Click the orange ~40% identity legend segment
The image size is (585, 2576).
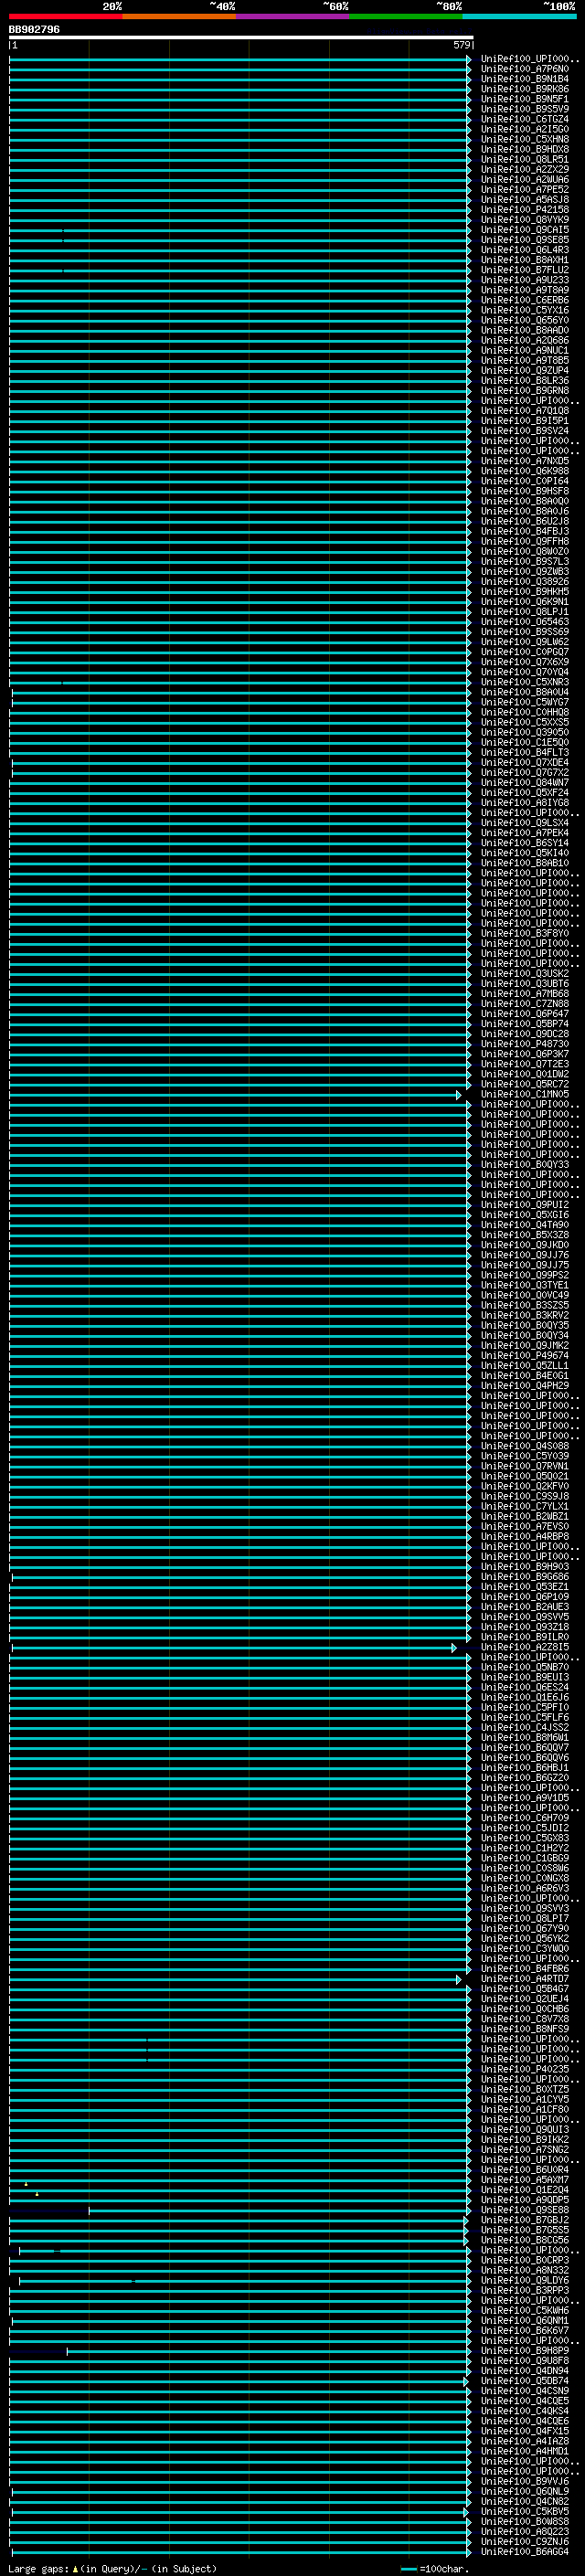tap(179, 16)
